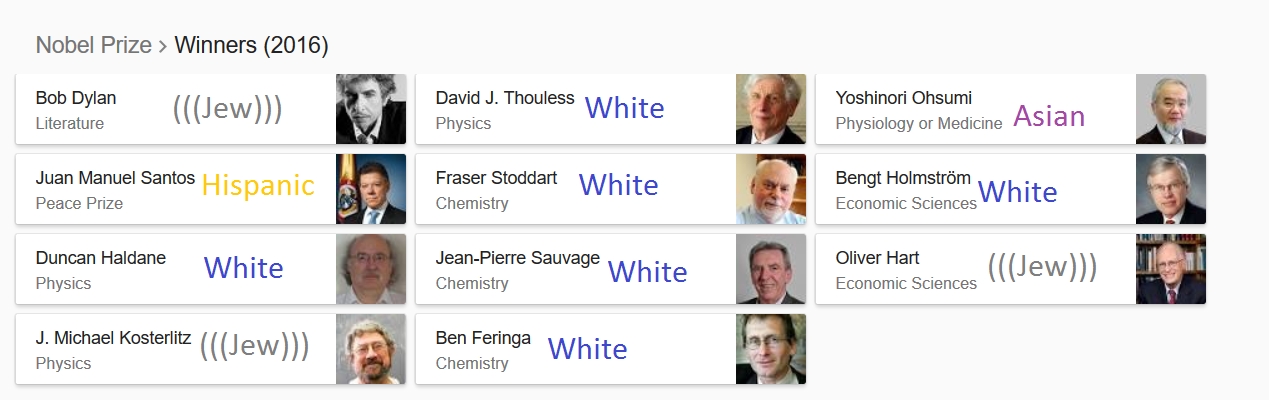Select the Winners (2016) breadcrumb text
The width and height of the screenshot is (1269, 400).
coord(251,45)
